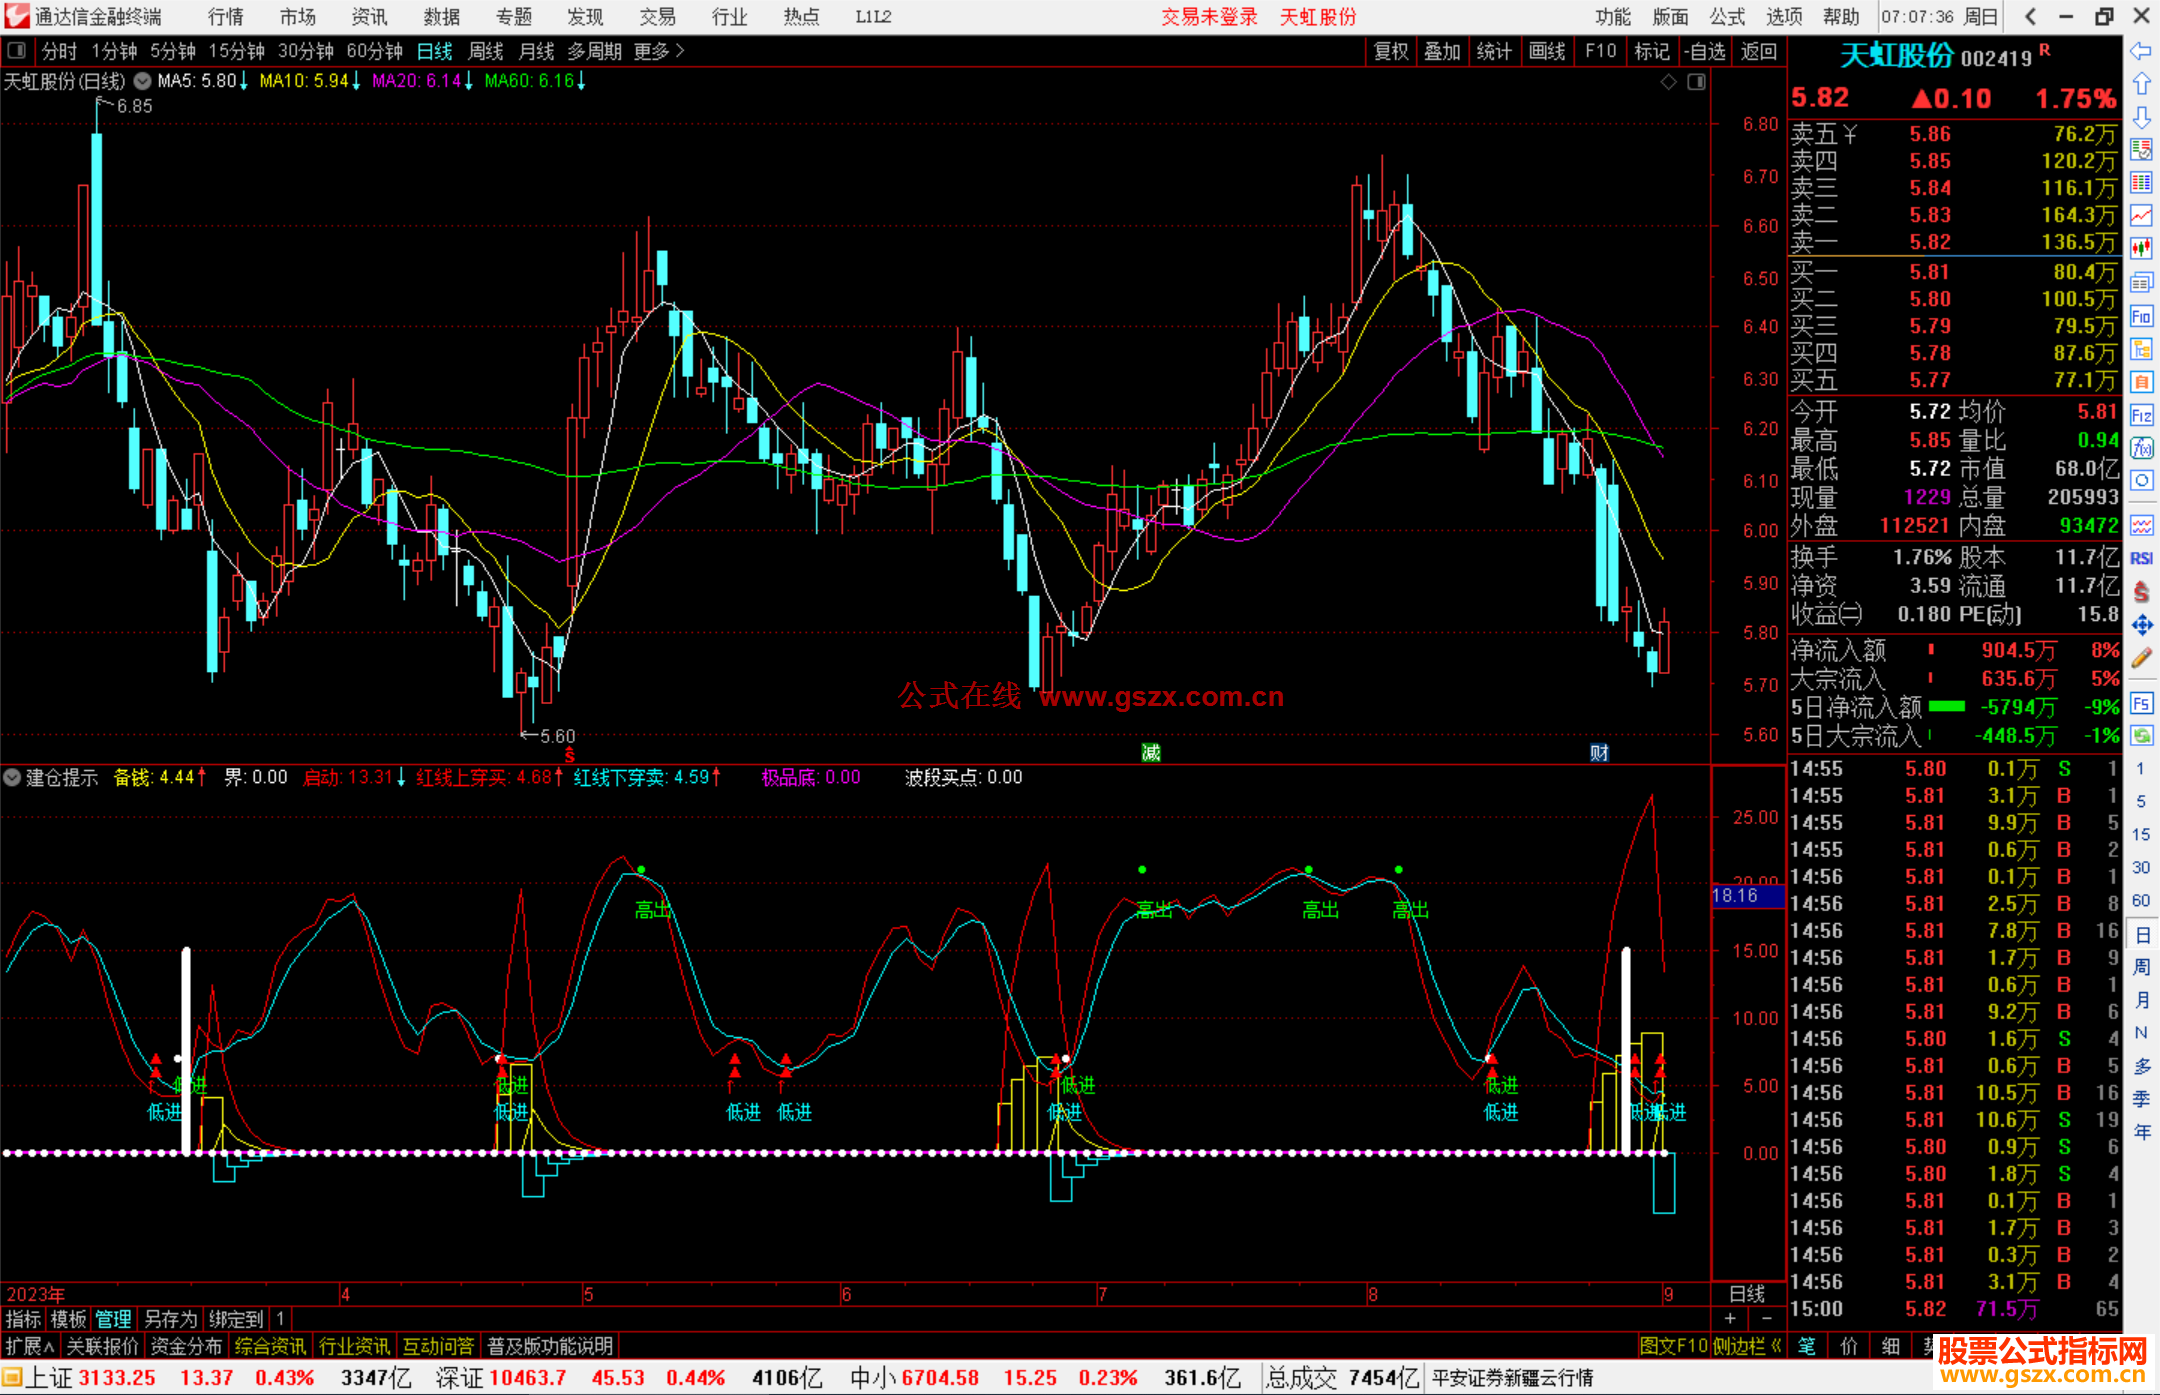The width and height of the screenshot is (2160, 1395).
Task: Expand the 扩展 panel at bottom left
Action: click(x=30, y=1346)
